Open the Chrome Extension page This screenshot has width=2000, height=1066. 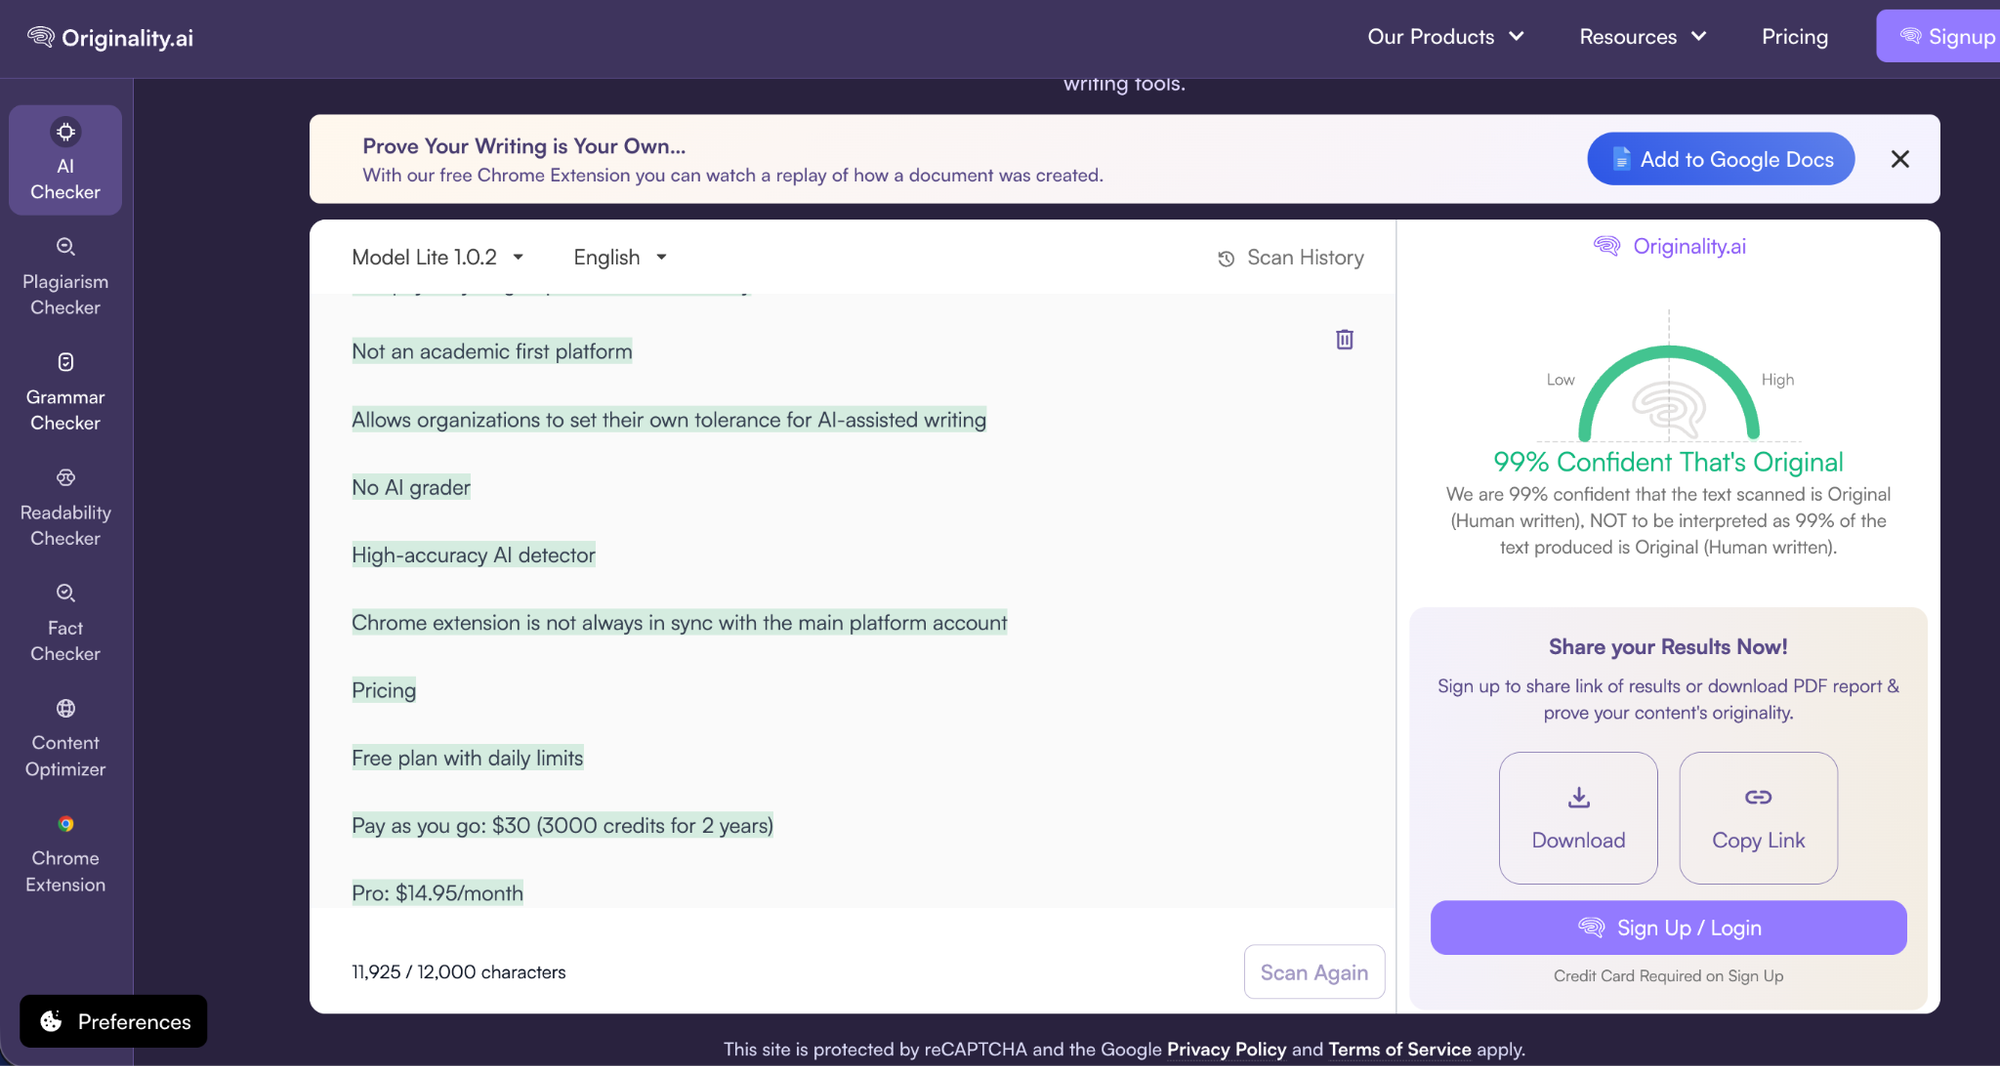65,854
